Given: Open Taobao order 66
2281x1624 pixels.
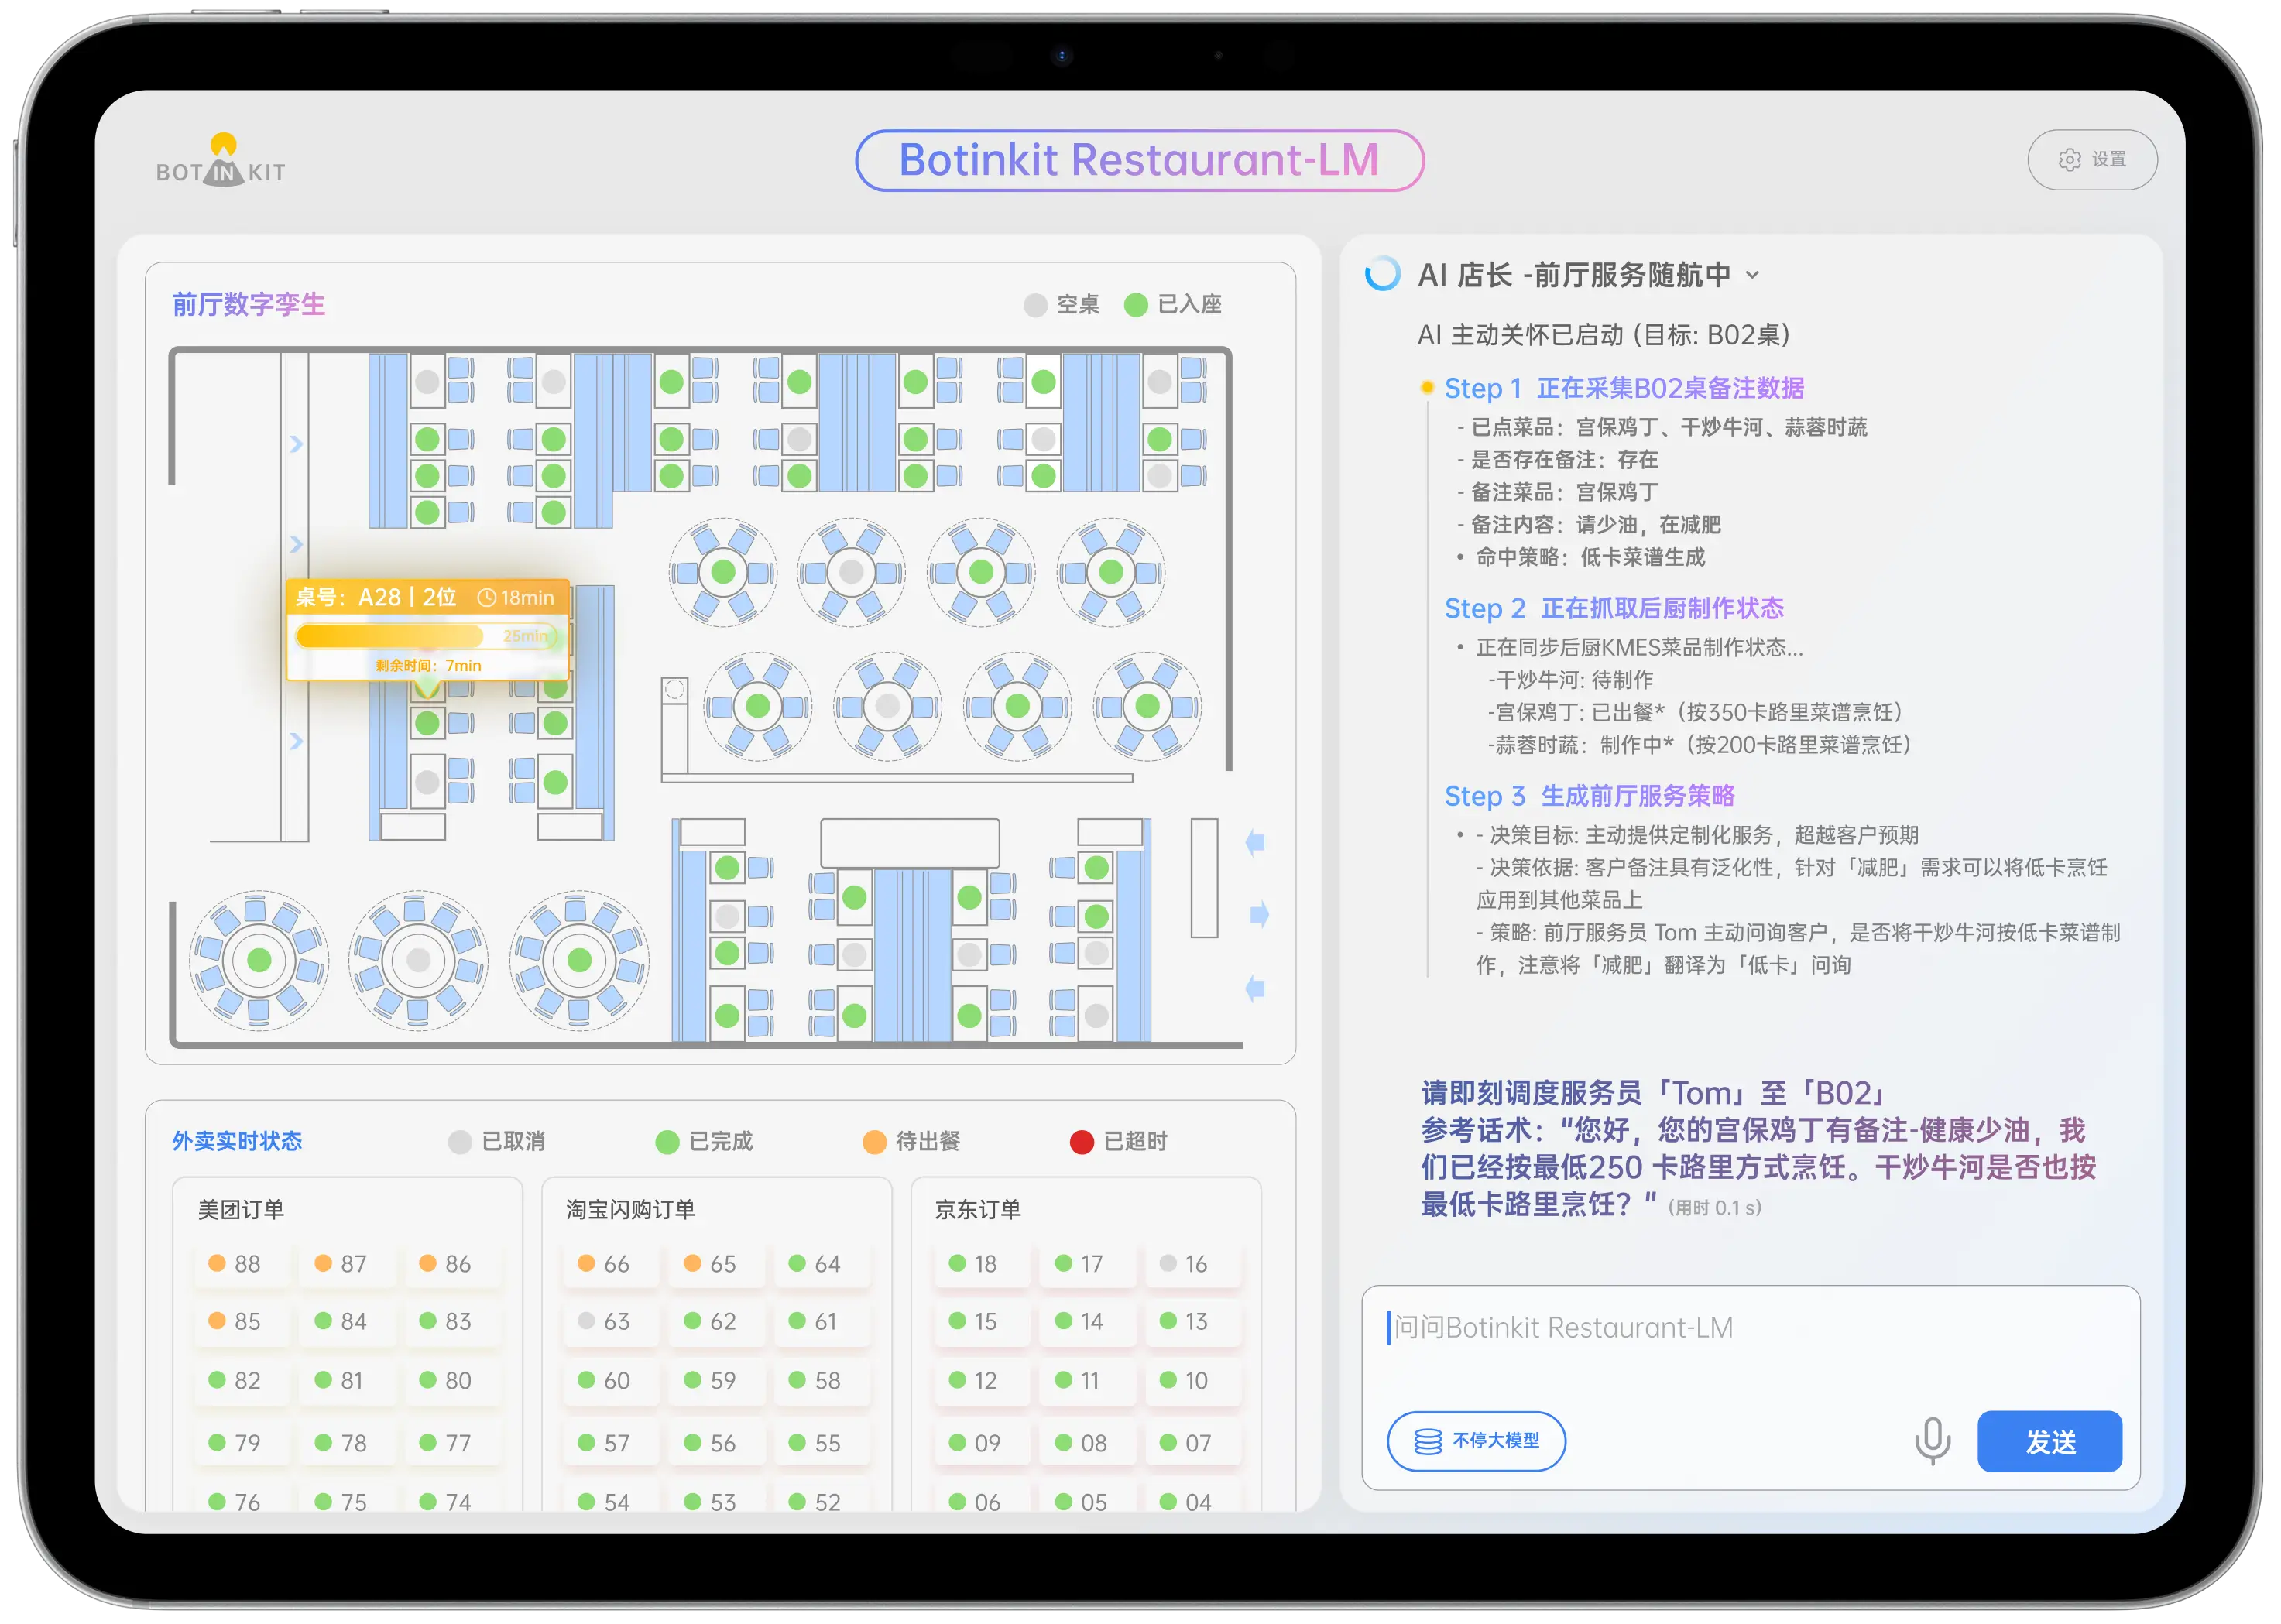Looking at the screenshot, I should coord(612,1264).
